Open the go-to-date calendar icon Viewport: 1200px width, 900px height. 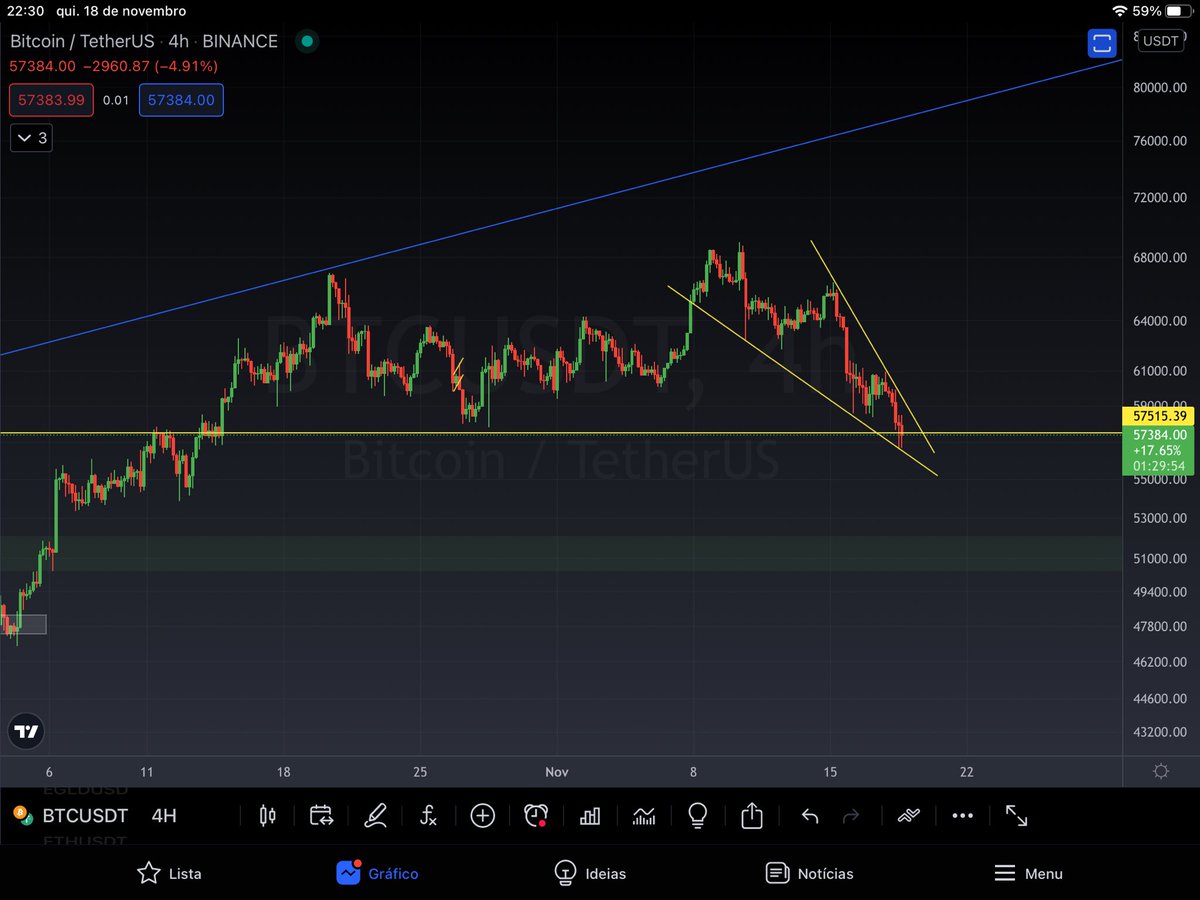click(321, 816)
